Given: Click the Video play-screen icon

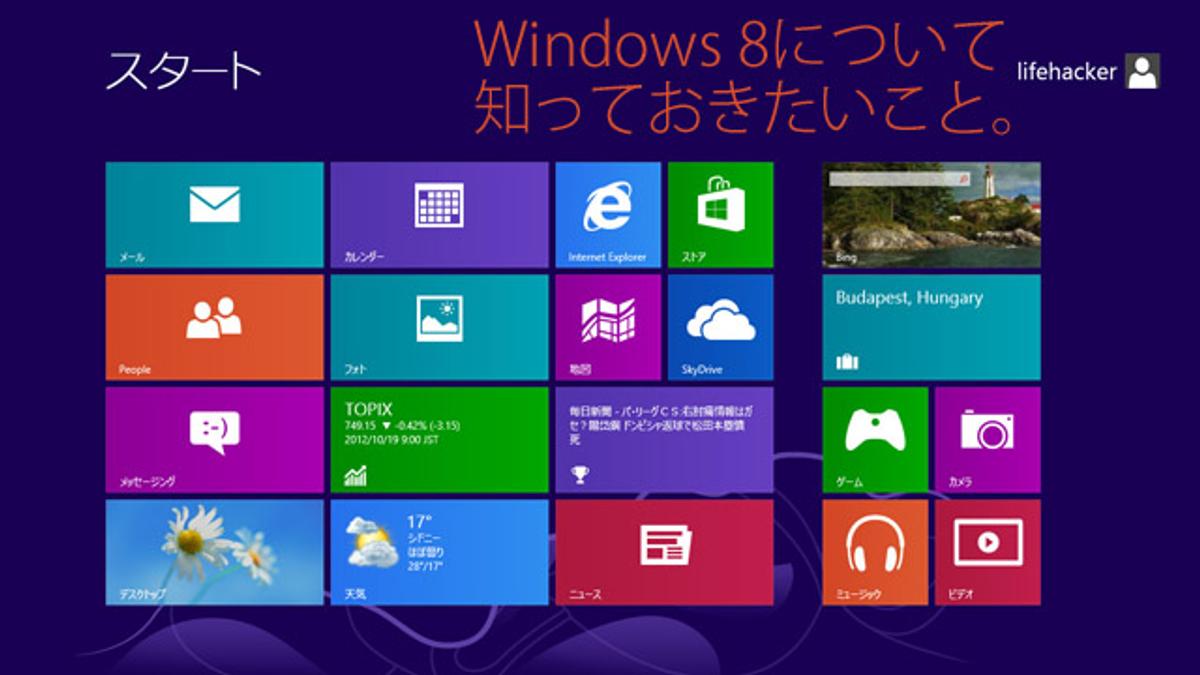Looking at the screenshot, I should (987, 542).
